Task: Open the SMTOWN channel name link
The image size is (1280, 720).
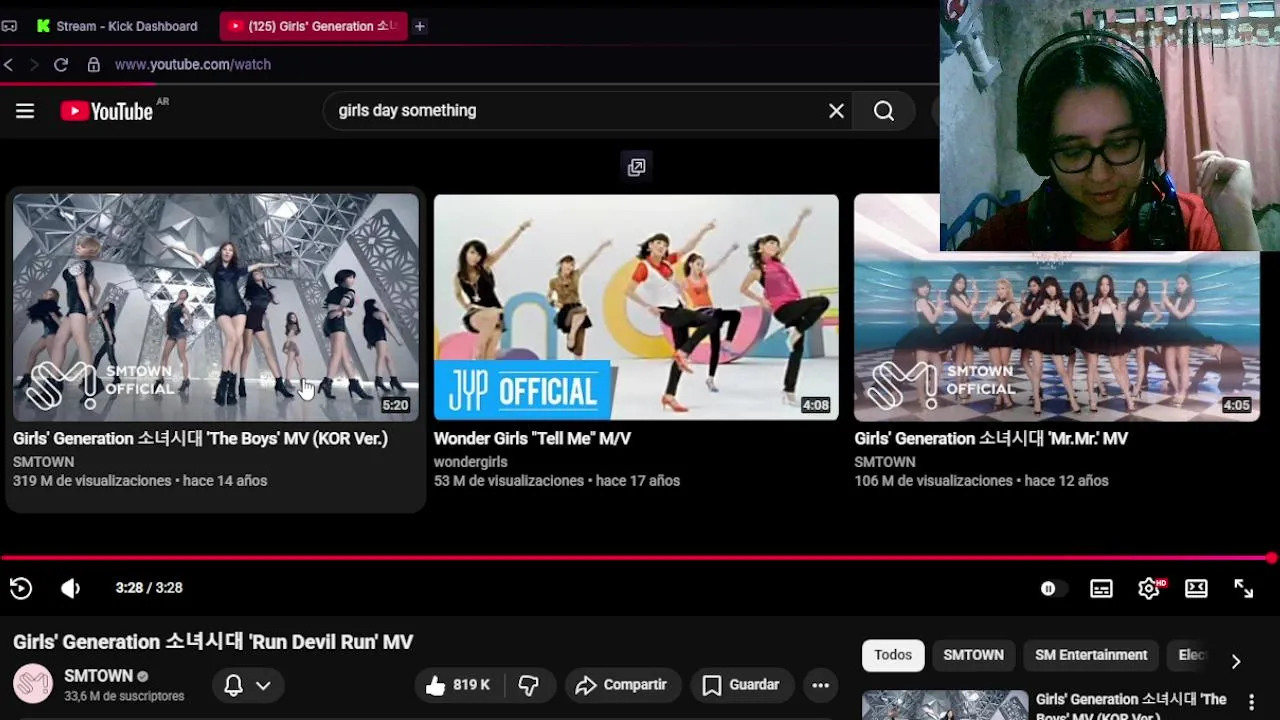Action: tap(98, 676)
